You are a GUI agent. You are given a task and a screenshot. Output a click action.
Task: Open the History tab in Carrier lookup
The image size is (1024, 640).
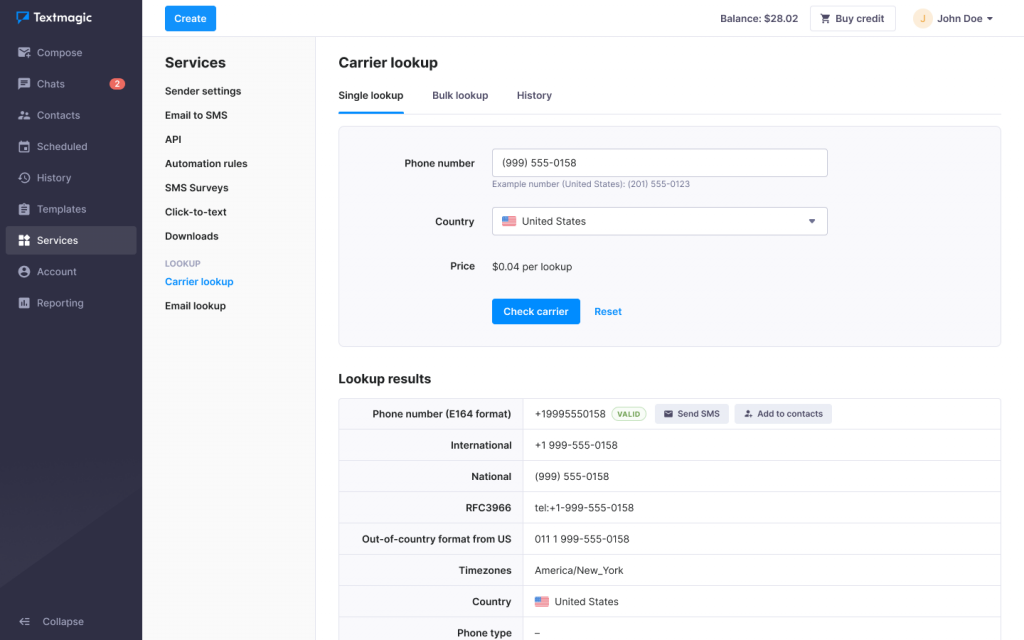(x=534, y=96)
